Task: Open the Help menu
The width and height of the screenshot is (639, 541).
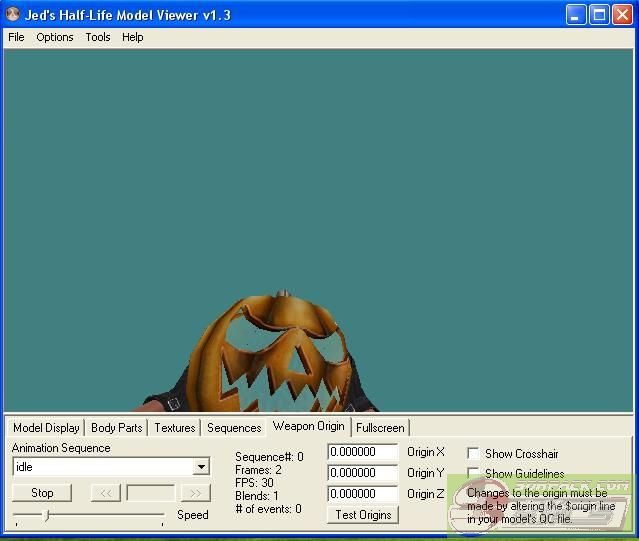Action: pos(132,37)
